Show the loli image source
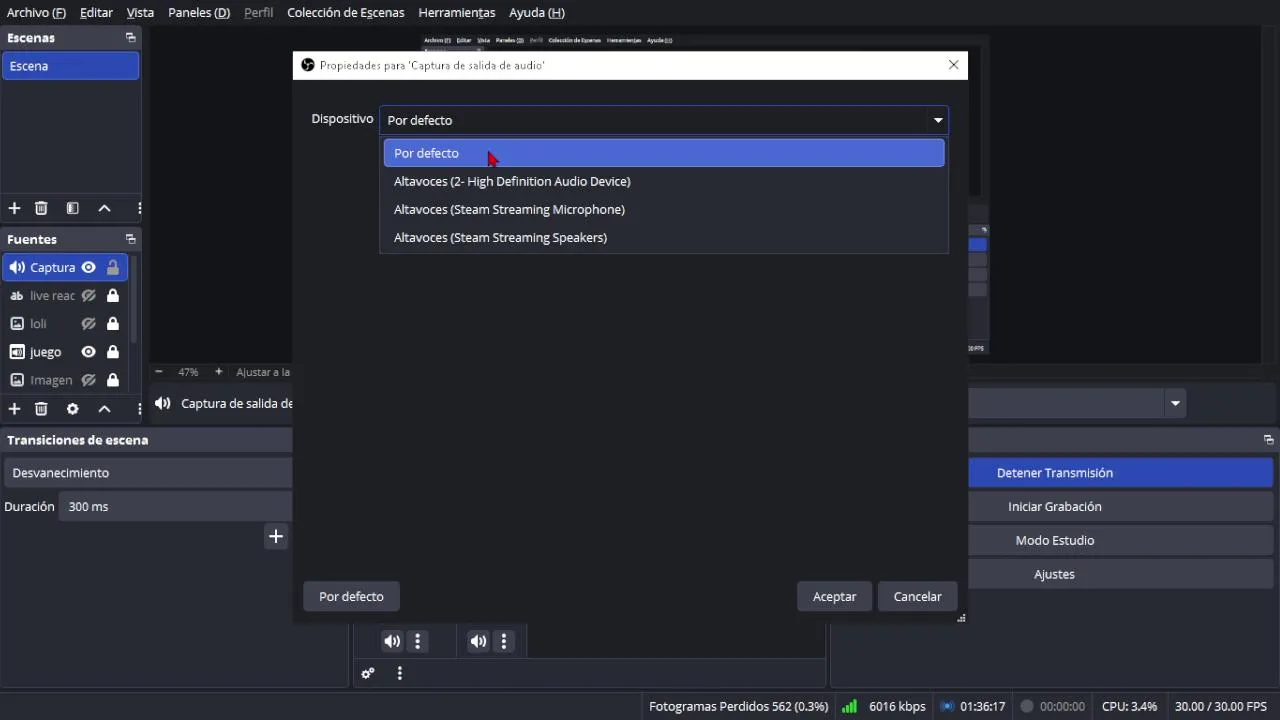Viewport: 1280px width, 720px height. point(88,323)
